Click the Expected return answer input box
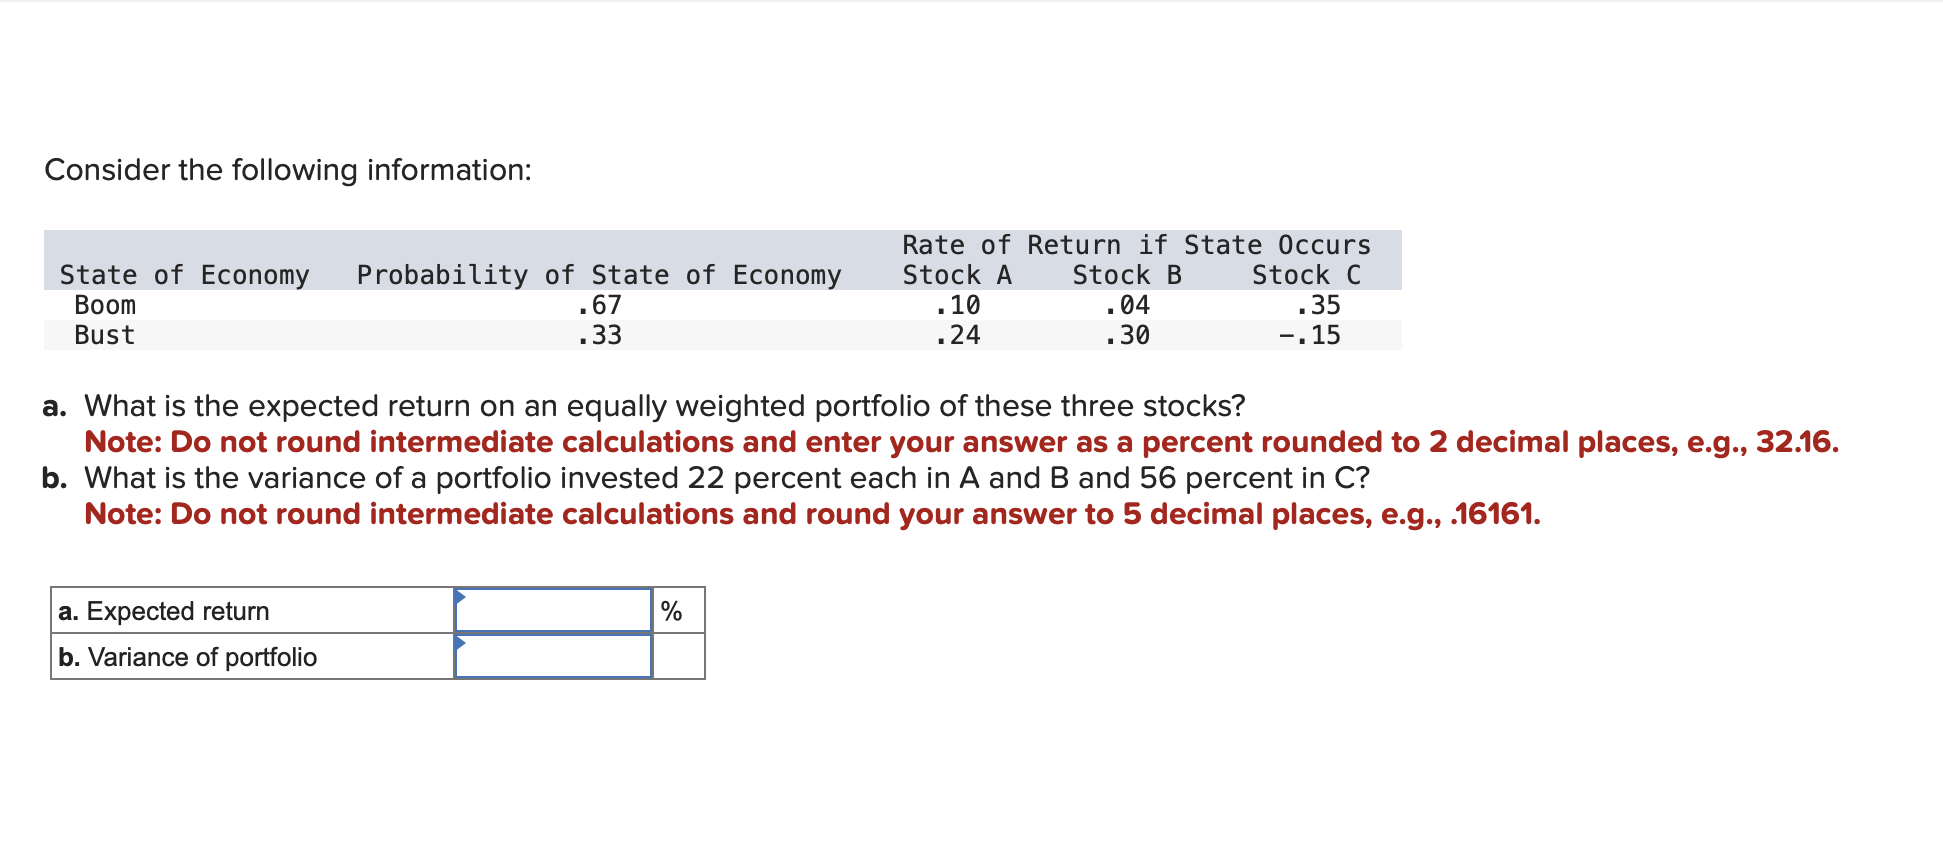The width and height of the screenshot is (1943, 841). 555,611
